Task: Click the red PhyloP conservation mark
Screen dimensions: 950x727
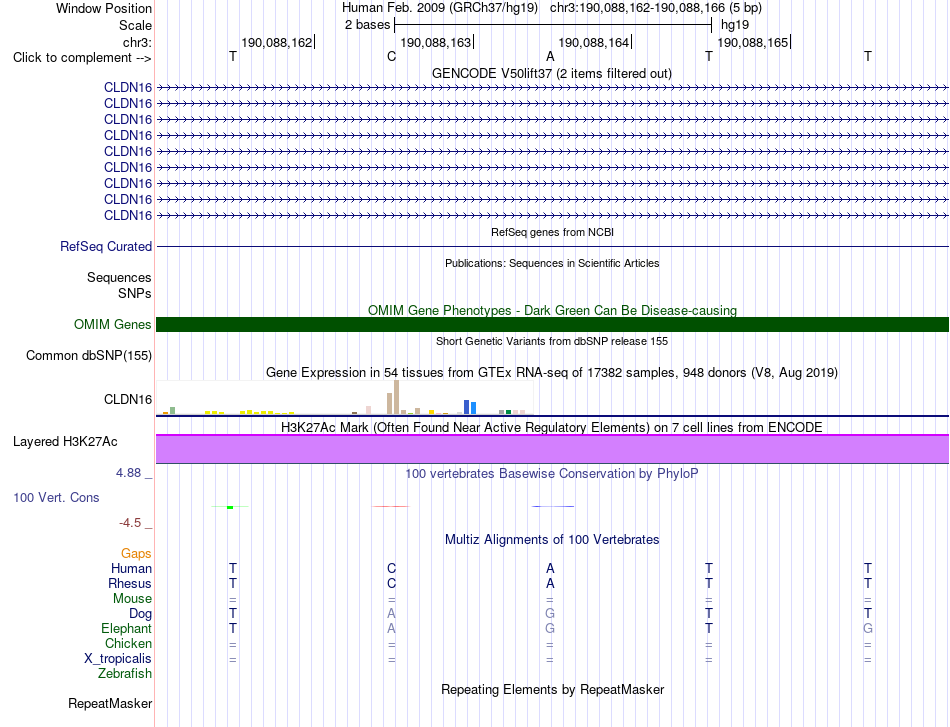Action: (x=391, y=506)
